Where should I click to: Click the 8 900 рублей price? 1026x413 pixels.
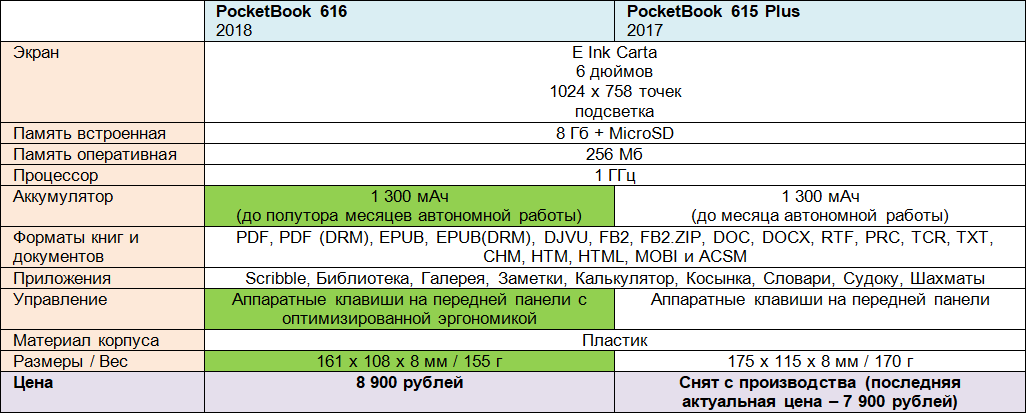click(410, 391)
